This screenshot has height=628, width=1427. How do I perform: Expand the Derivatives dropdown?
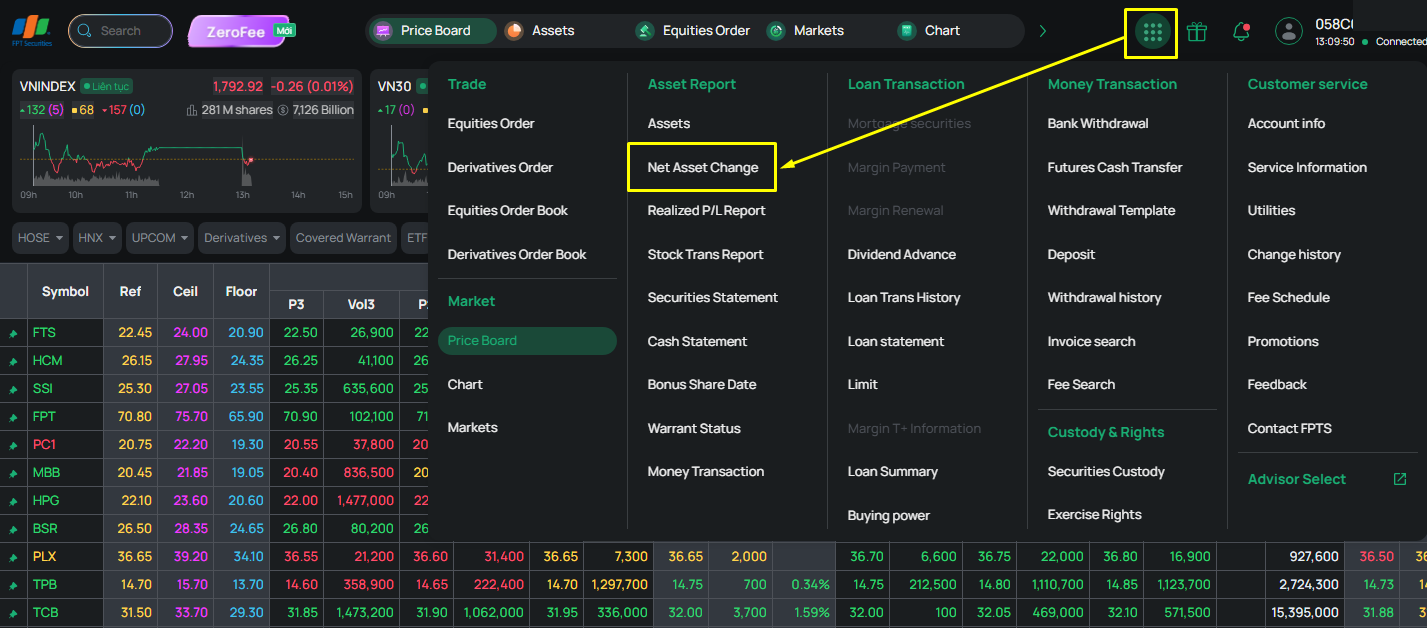tap(243, 238)
